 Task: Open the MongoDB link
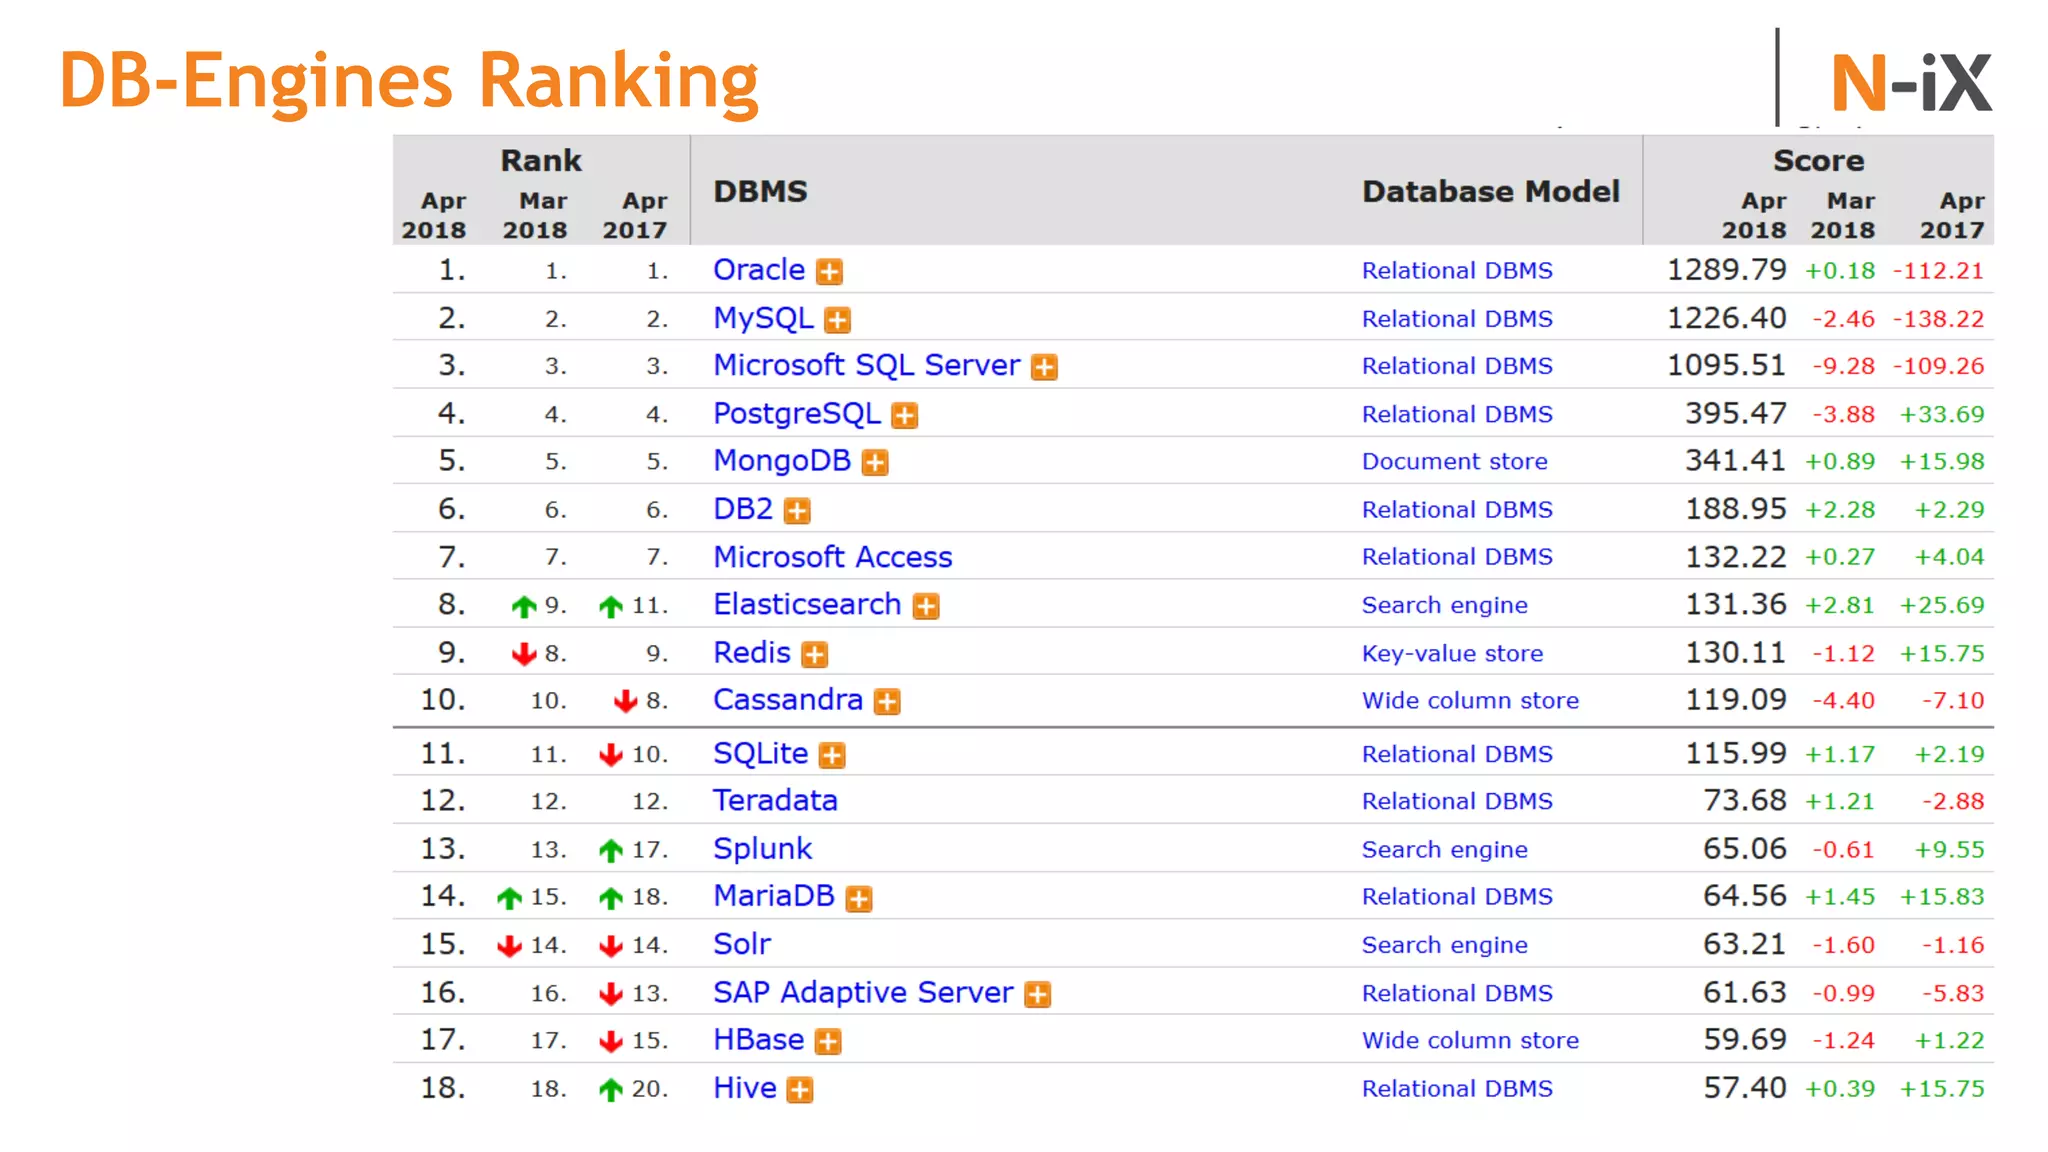[782, 461]
